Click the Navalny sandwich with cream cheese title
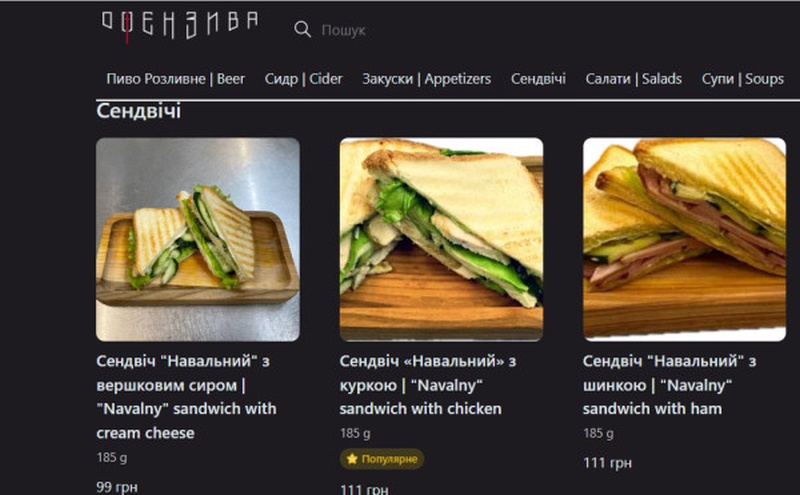 coord(187,397)
